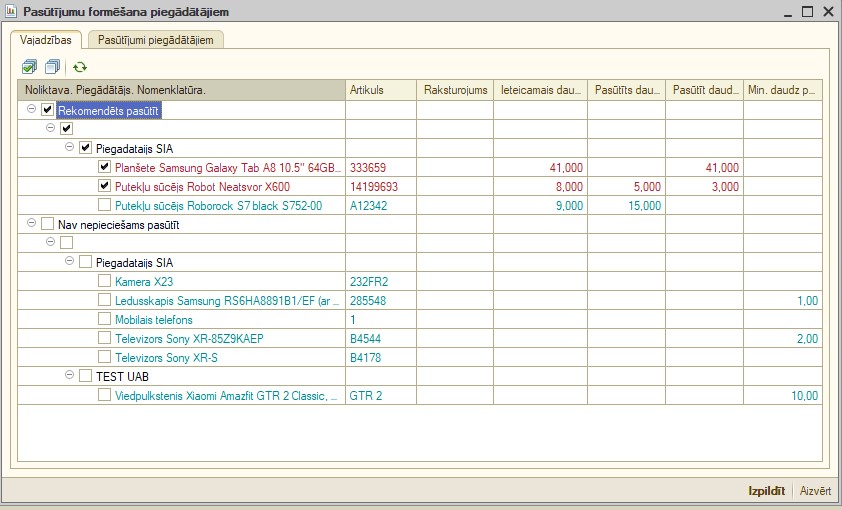This screenshot has height=510, width=842.
Task: Click the window title bar app icon
Action: pos(12,12)
